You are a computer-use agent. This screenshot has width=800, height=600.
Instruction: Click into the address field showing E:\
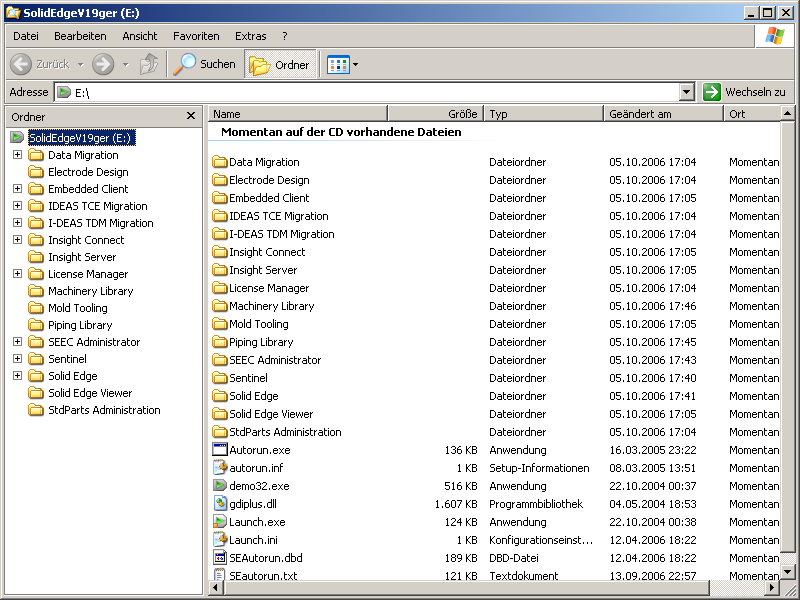click(x=367, y=92)
